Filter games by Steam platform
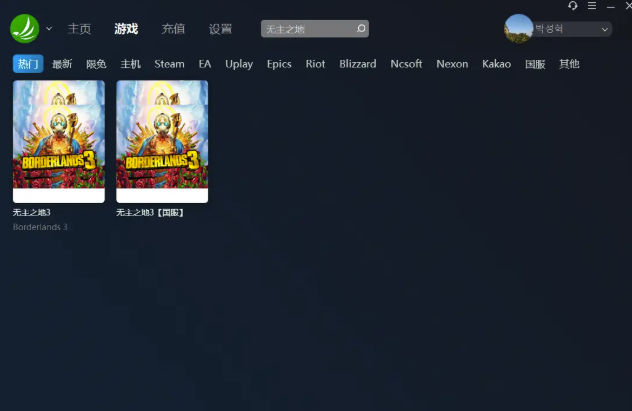The image size is (632, 411). (x=169, y=64)
